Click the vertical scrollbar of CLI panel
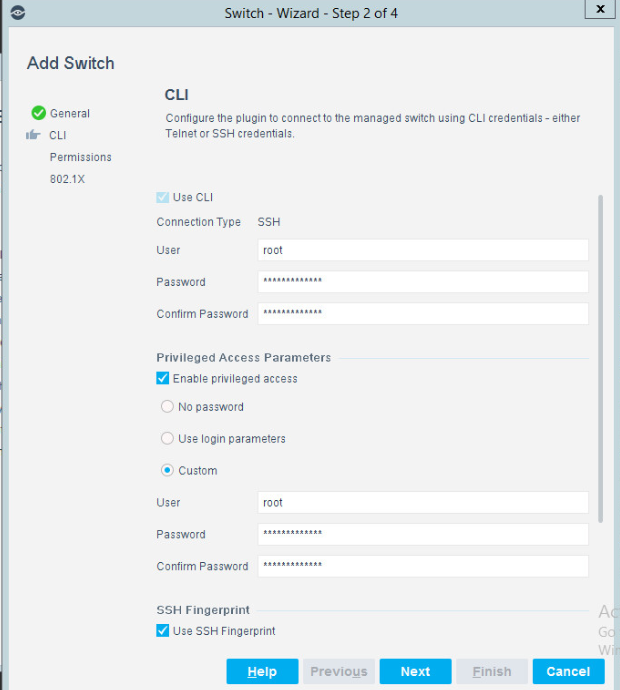Viewport: 620px width, 690px height. pyautogui.click(x=600, y=359)
